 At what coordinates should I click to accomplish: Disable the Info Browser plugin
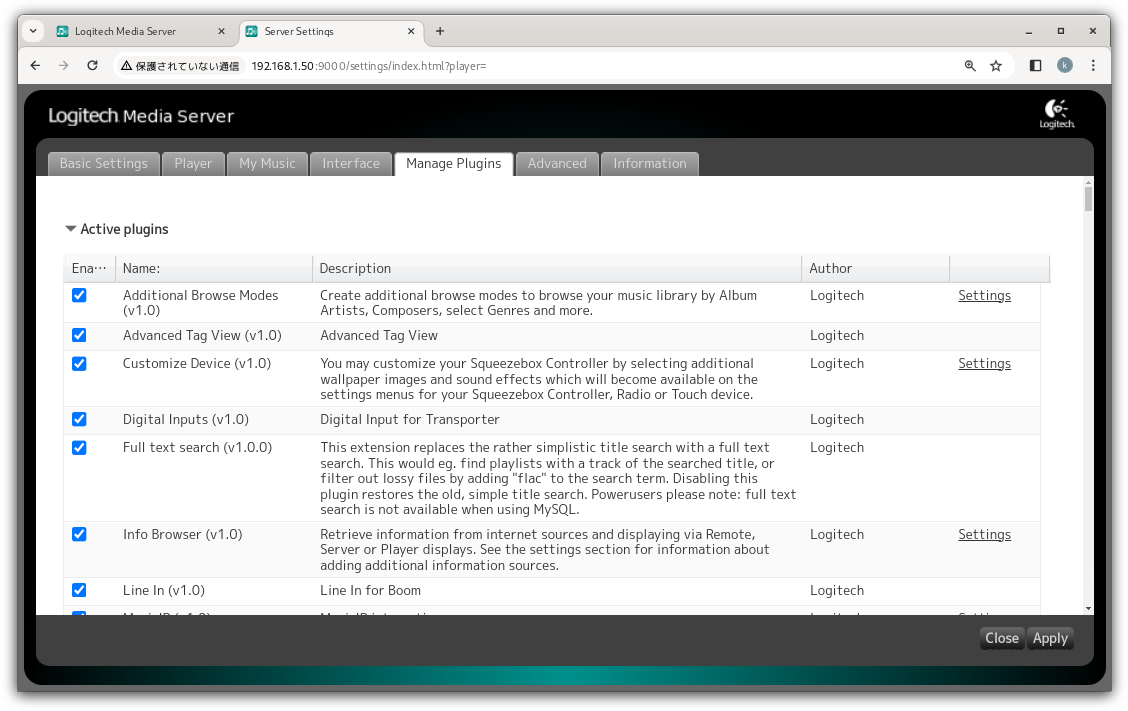point(79,535)
